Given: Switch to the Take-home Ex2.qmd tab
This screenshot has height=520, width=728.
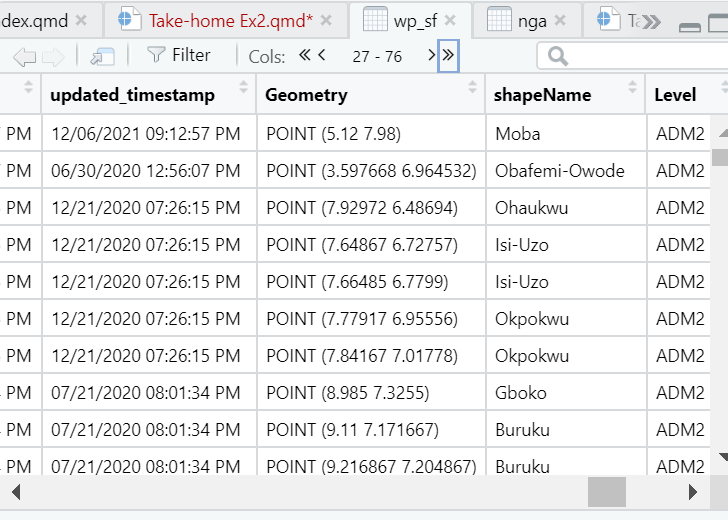Looking at the screenshot, I should click(x=230, y=20).
